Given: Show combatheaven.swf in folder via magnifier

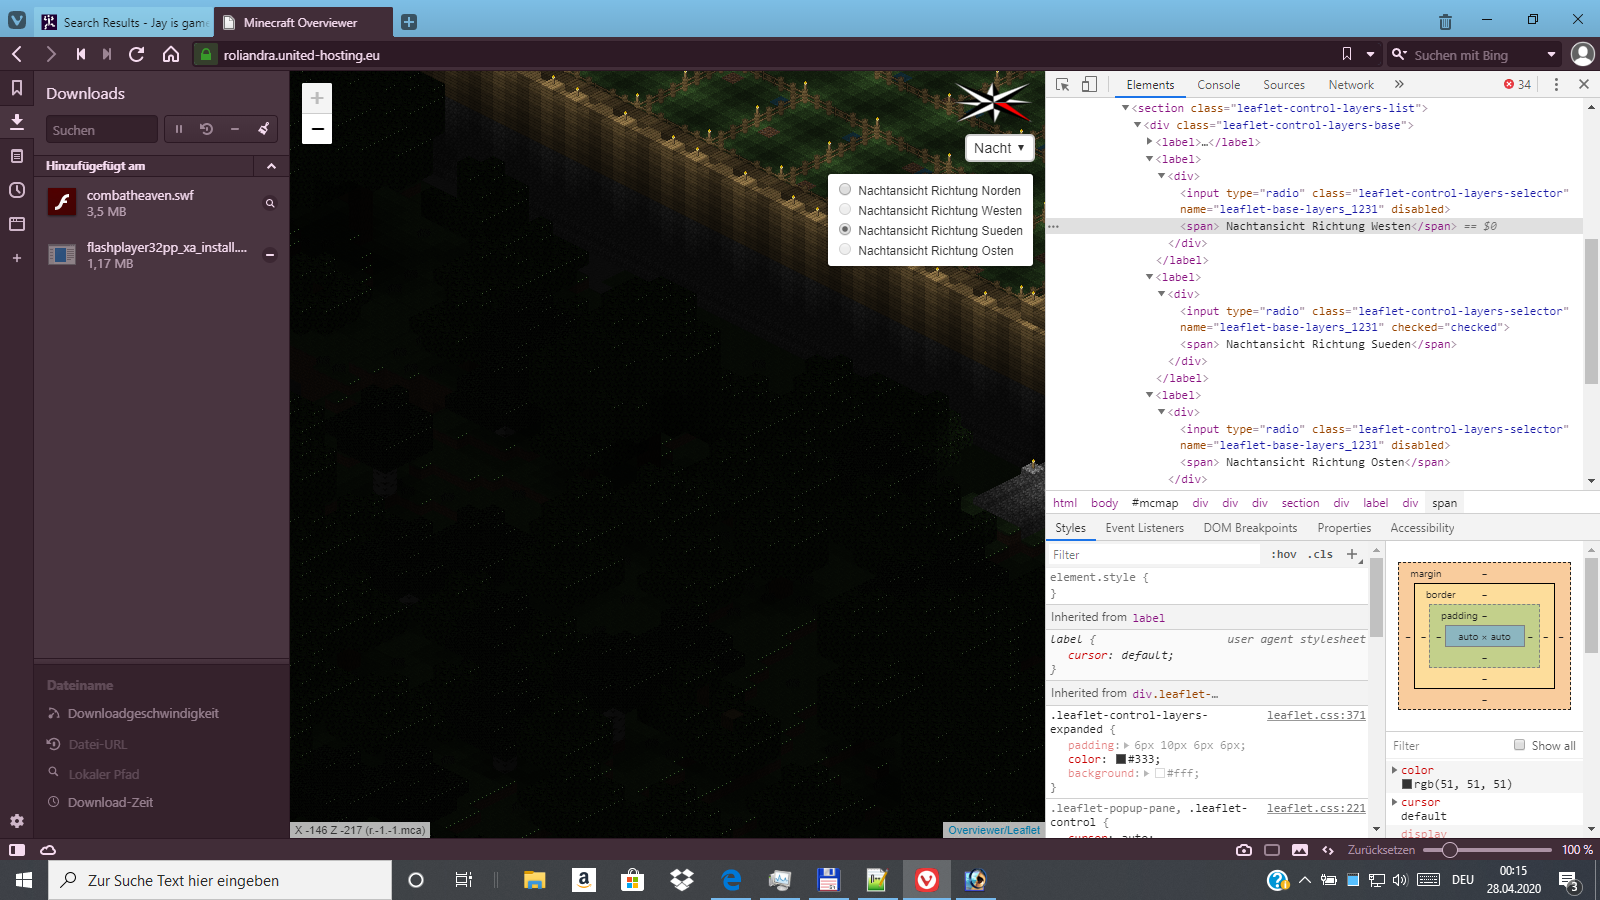Looking at the screenshot, I should (x=270, y=203).
